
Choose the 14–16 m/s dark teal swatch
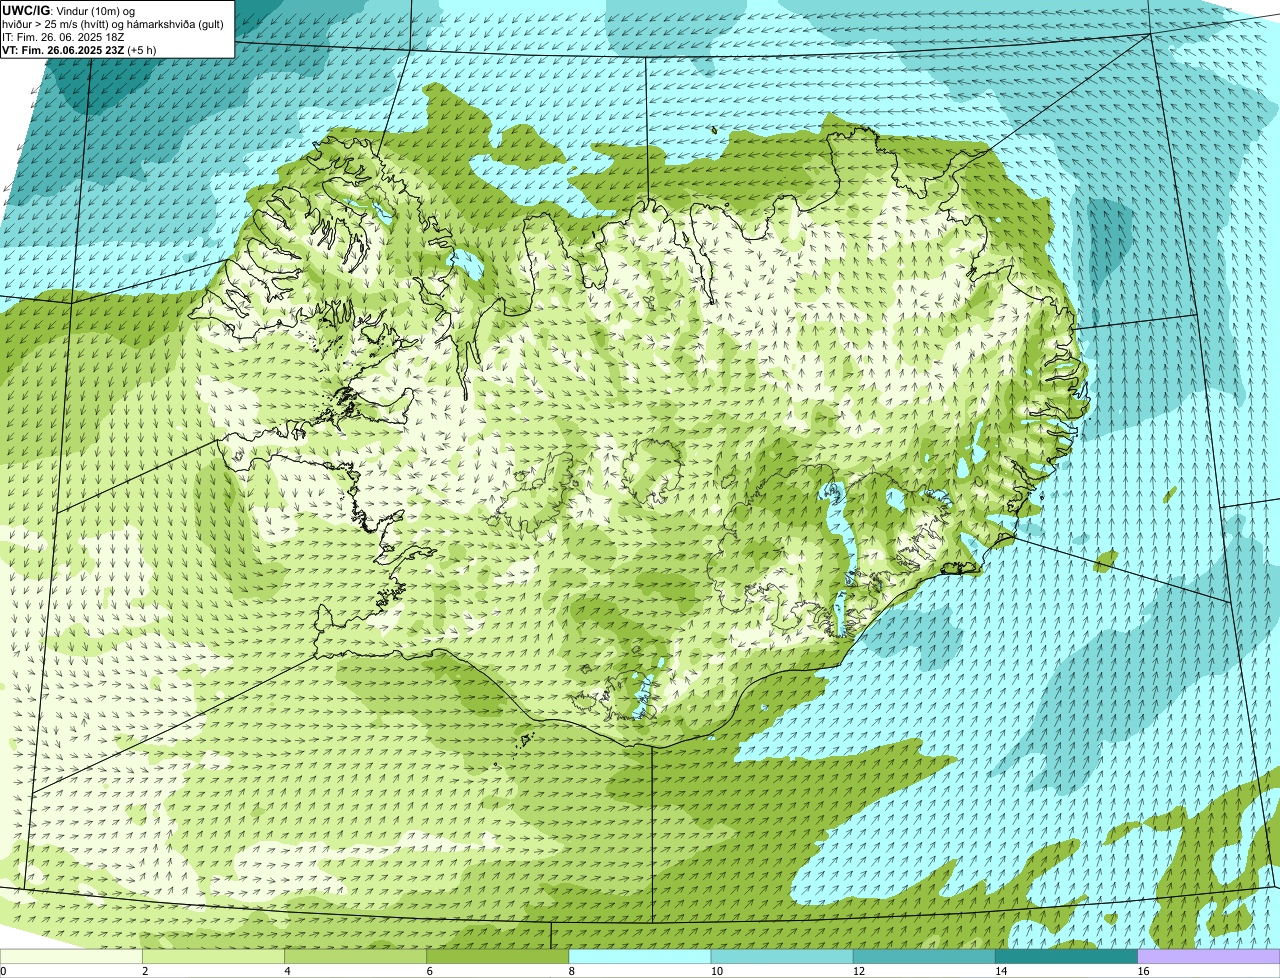pyautogui.click(x=1066, y=957)
